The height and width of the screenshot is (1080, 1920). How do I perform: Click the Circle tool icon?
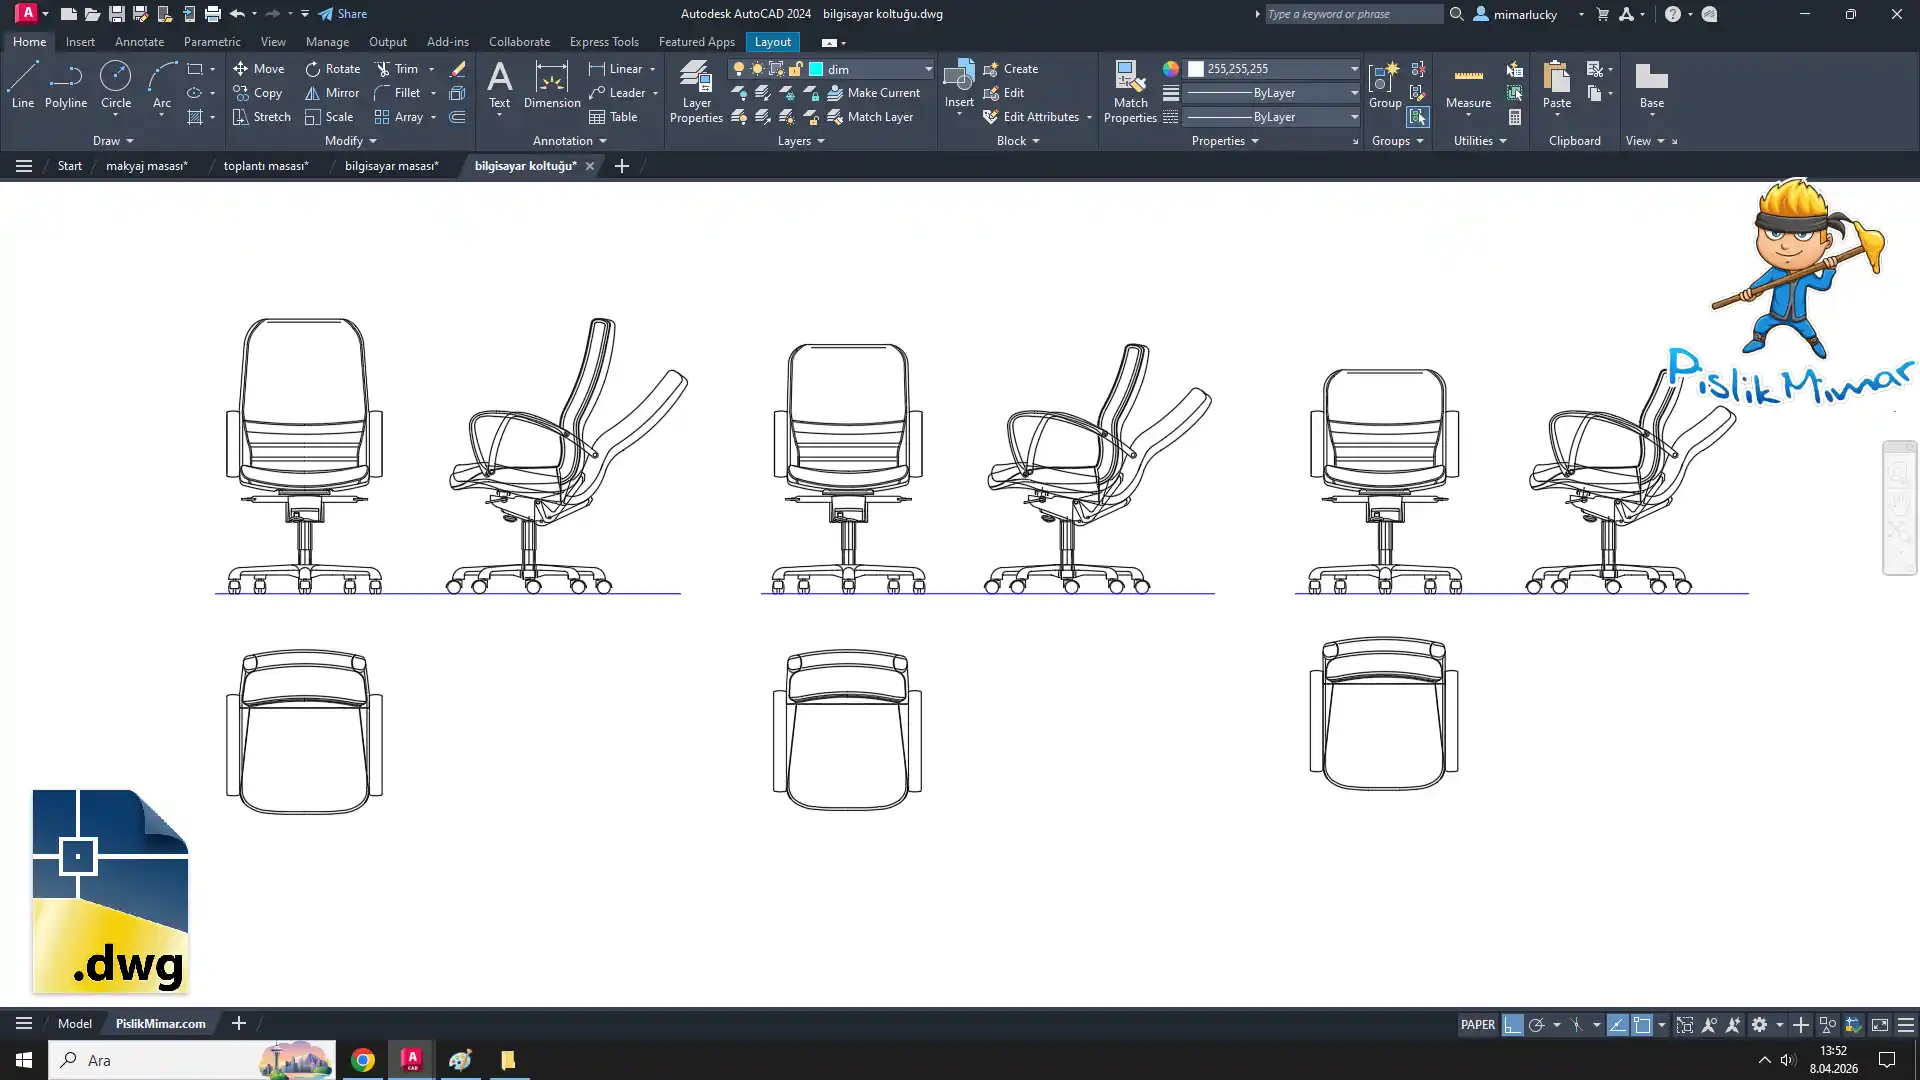click(115, 77)
